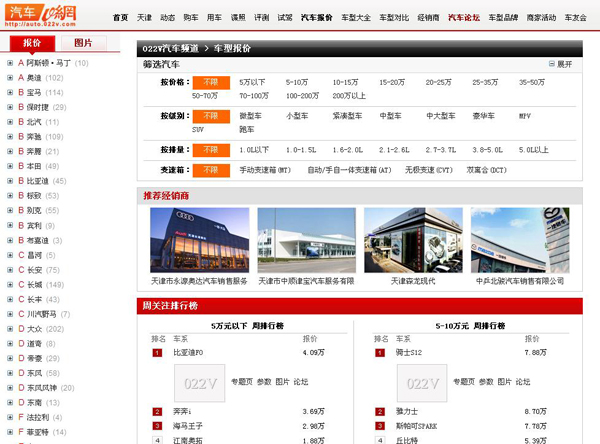Click the 022V placeholder image for 比亚迪F0

pyautogui.click(x=198, y=382)
